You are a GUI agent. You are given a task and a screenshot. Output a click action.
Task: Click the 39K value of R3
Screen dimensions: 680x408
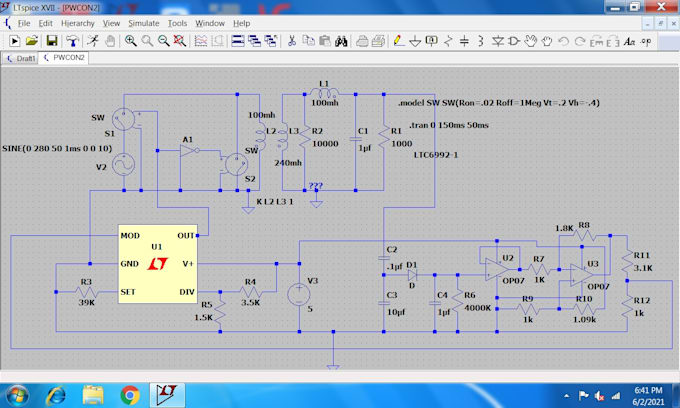[x=87, y=302]
